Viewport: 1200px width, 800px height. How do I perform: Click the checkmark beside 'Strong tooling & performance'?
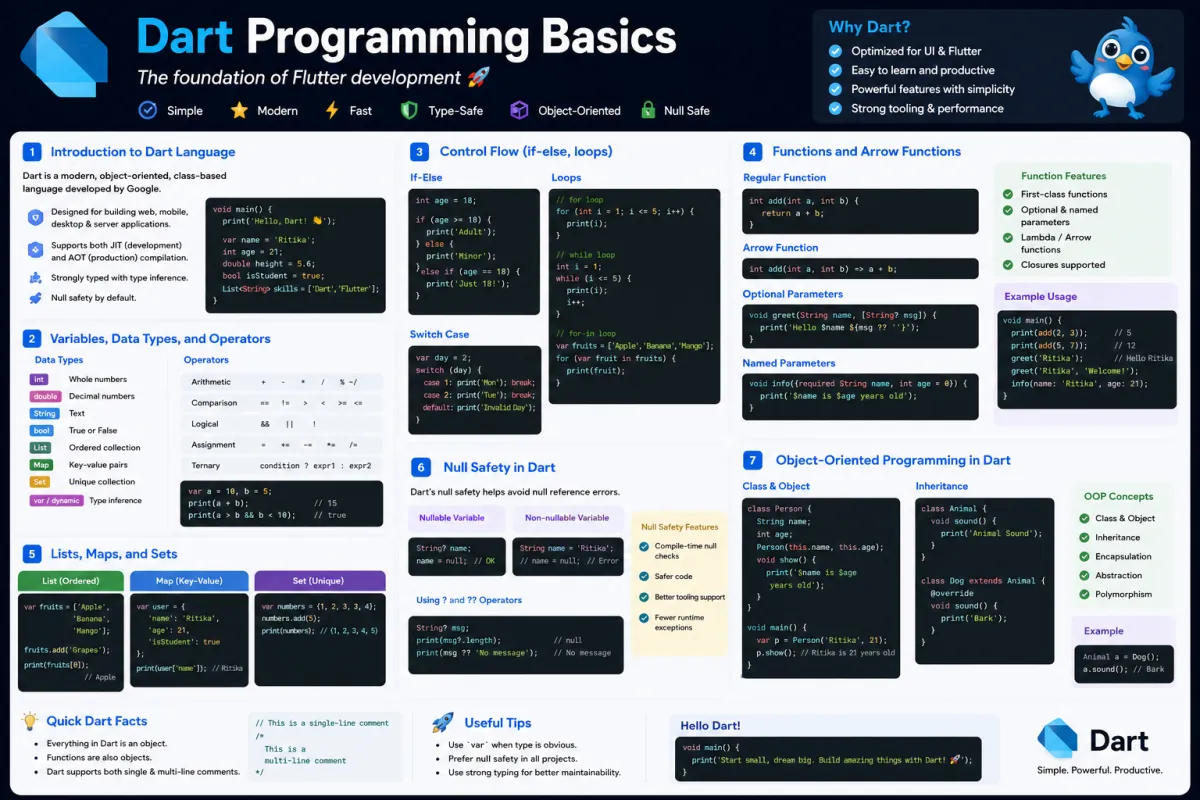pyautogui.click(x=835, y=108)
